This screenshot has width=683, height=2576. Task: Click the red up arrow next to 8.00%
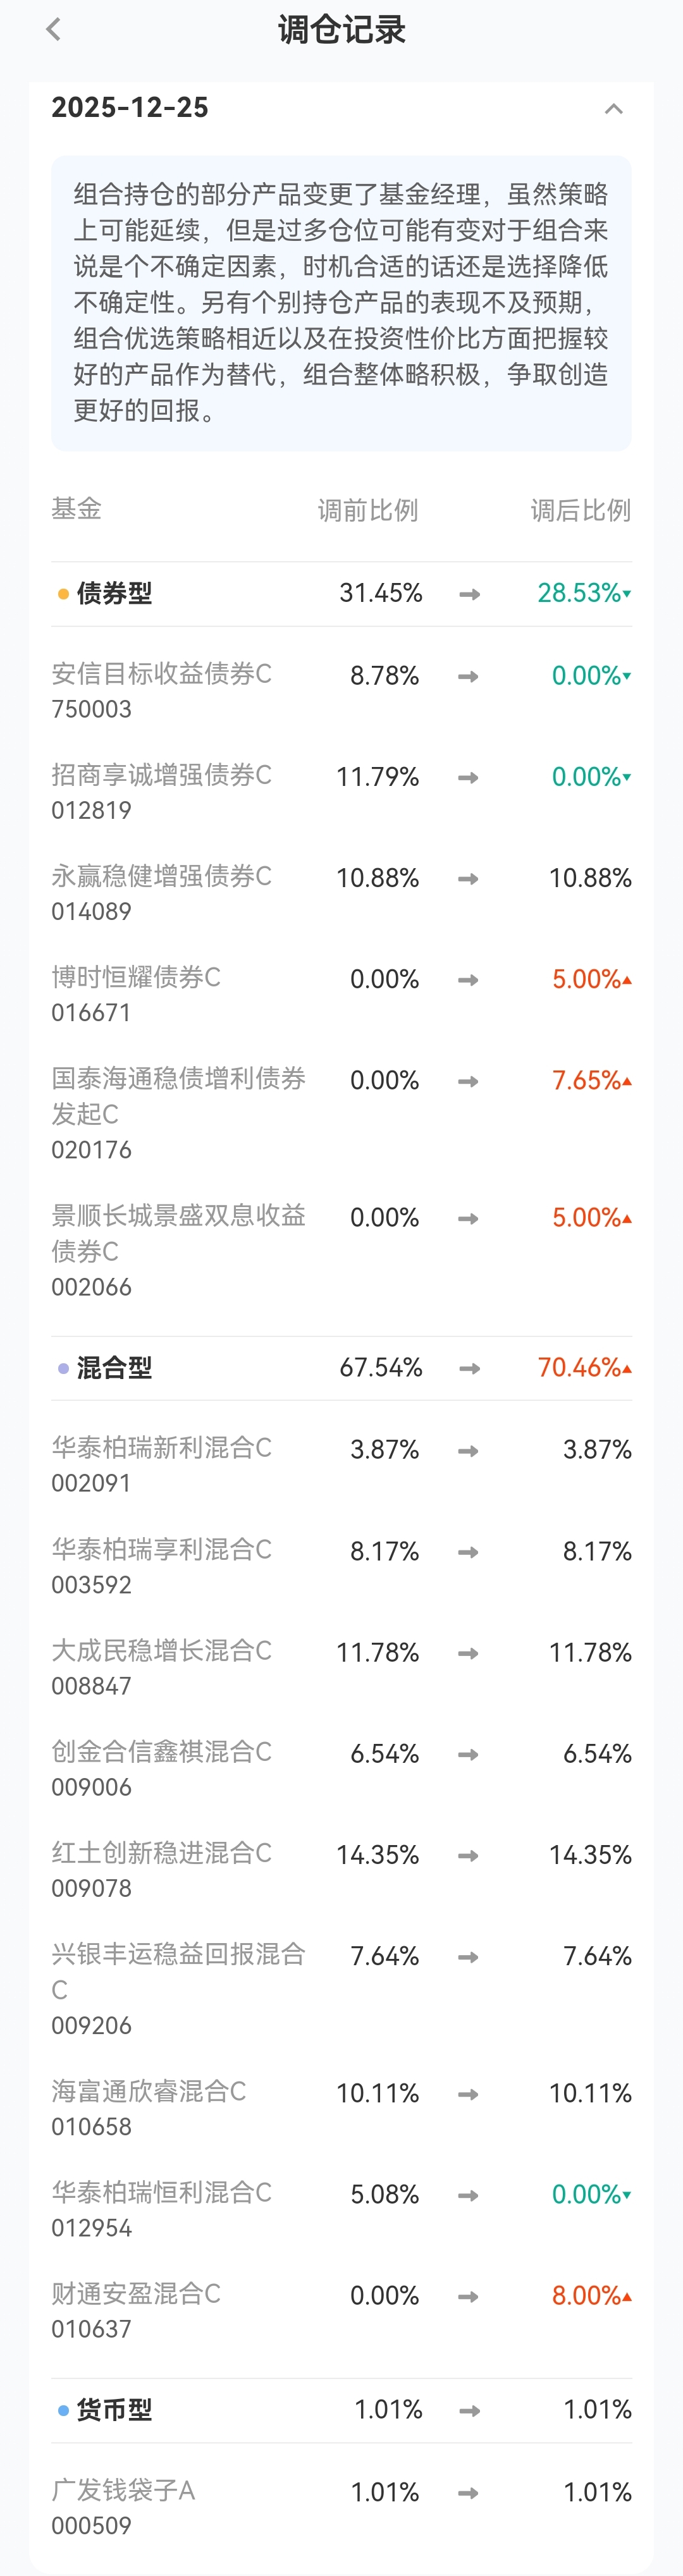coord(627,2297)
